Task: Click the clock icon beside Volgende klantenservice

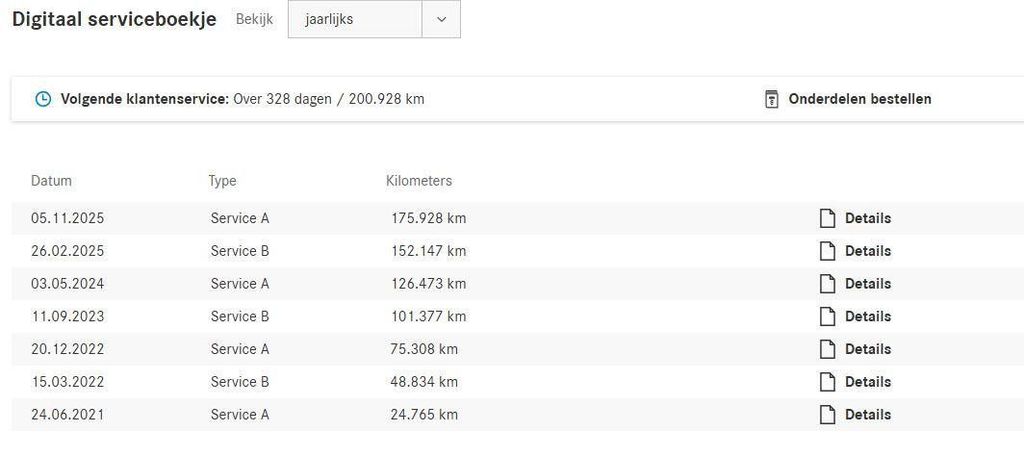Action: (43, 99)
